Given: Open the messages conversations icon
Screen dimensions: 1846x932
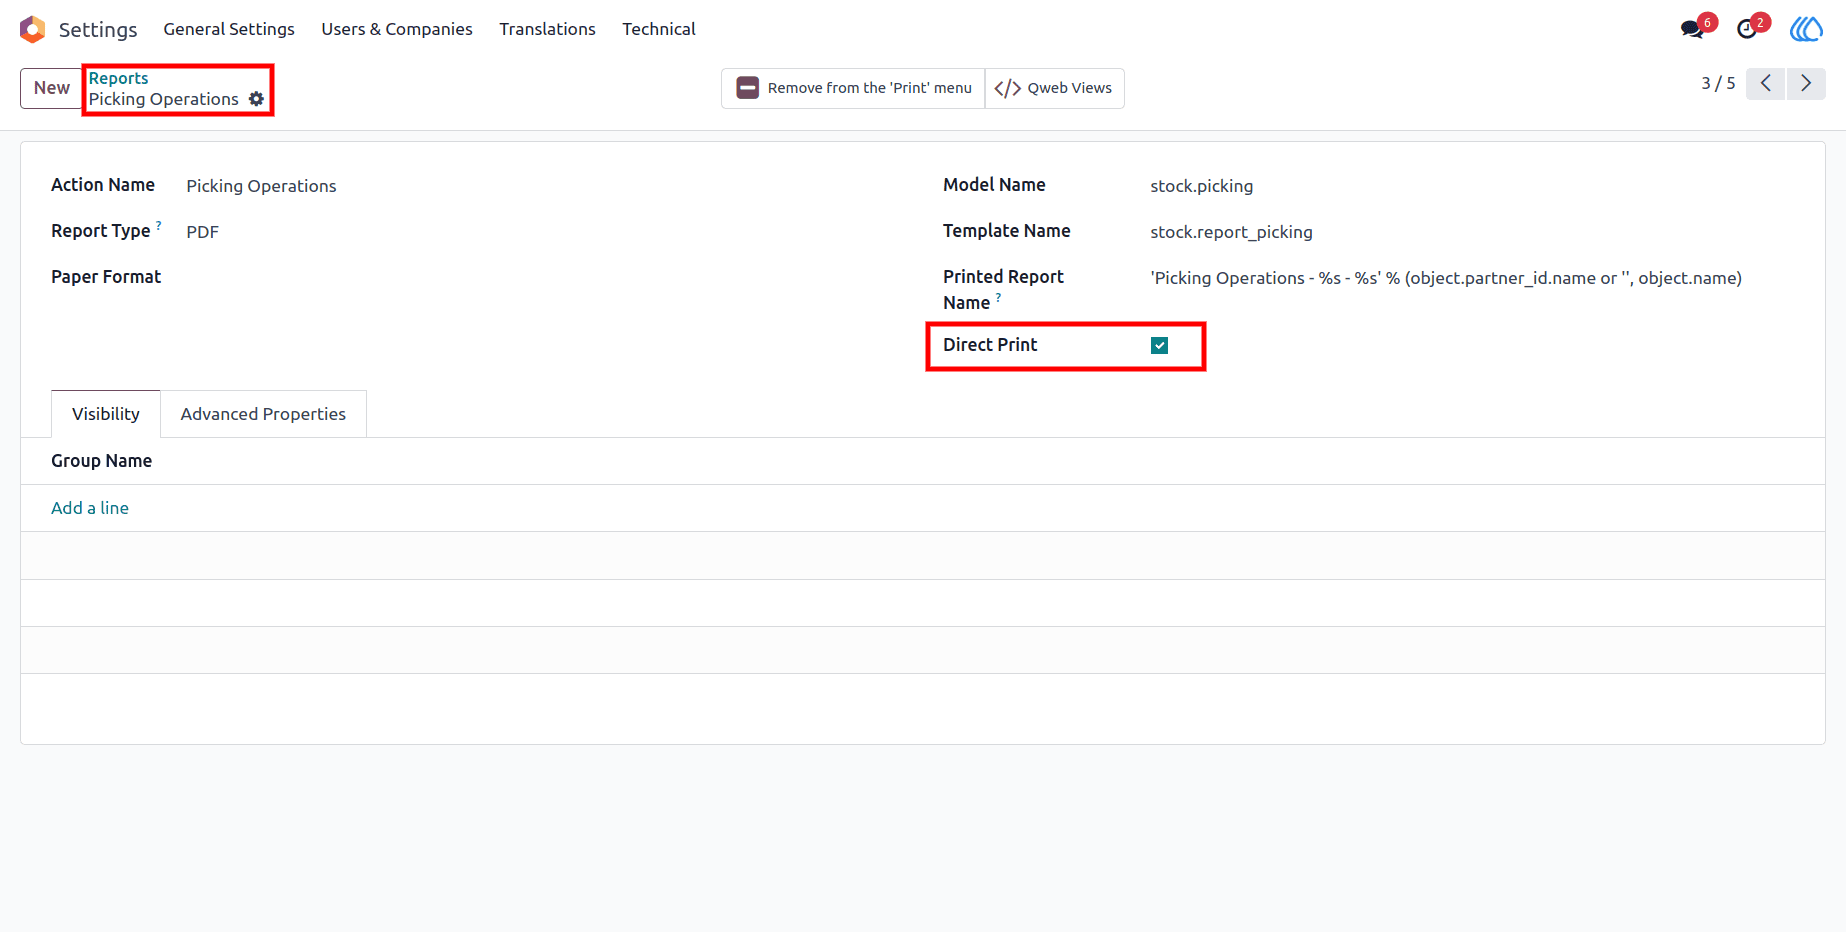Looking at the screenshot, I should pyautogui.click(x=1692, y=29).
